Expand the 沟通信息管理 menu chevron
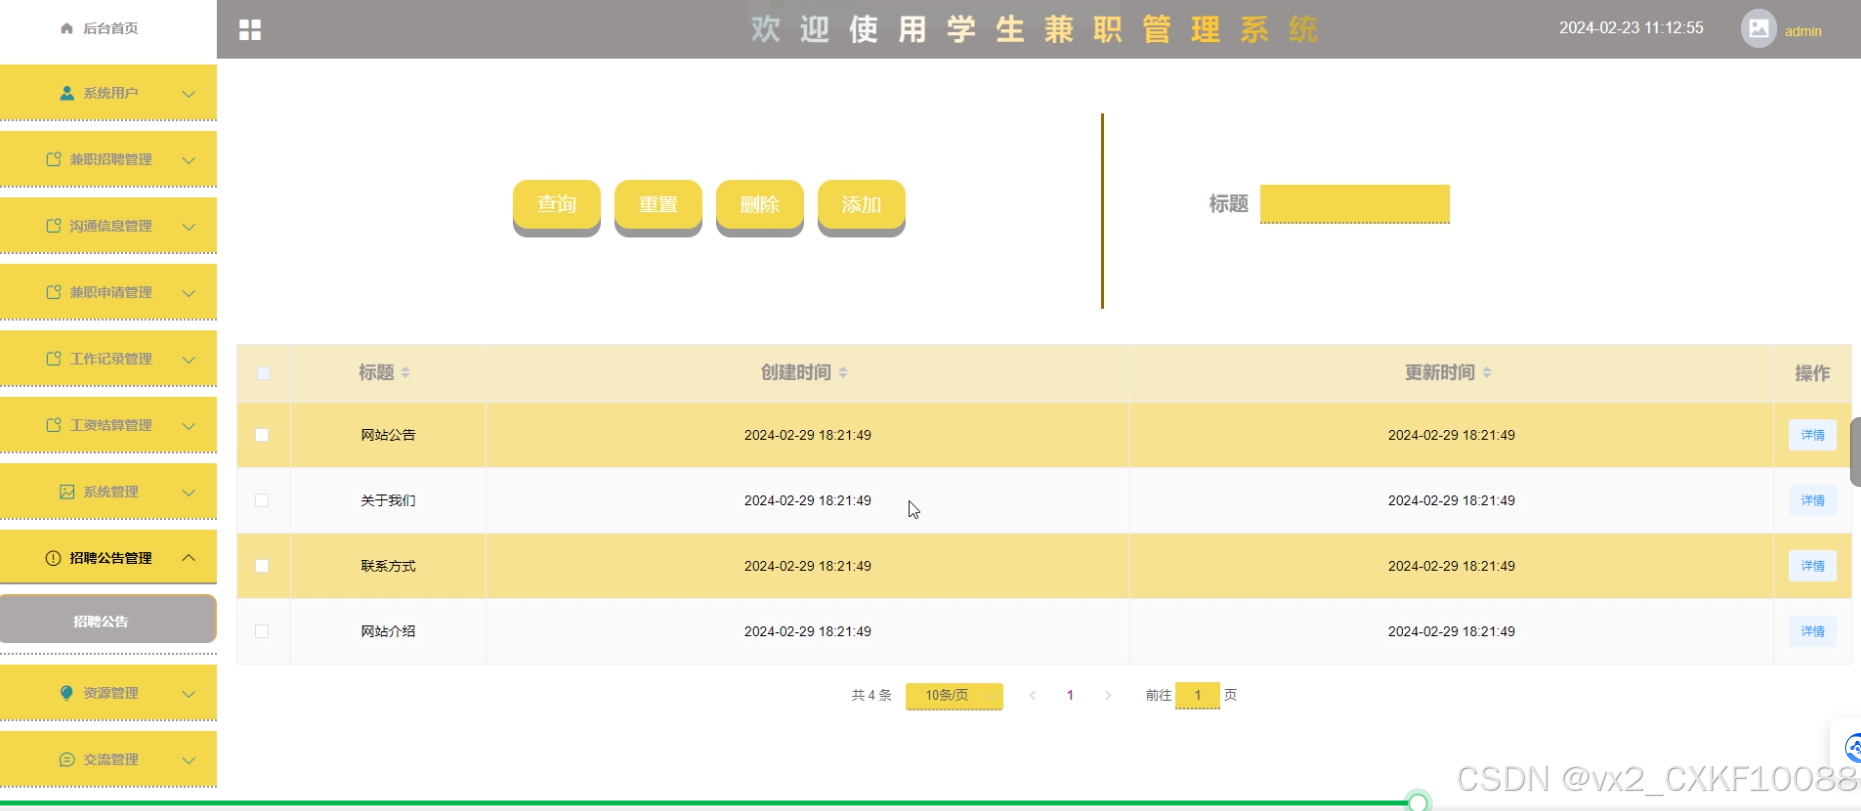1861x811 pixels. pos(188,227)
